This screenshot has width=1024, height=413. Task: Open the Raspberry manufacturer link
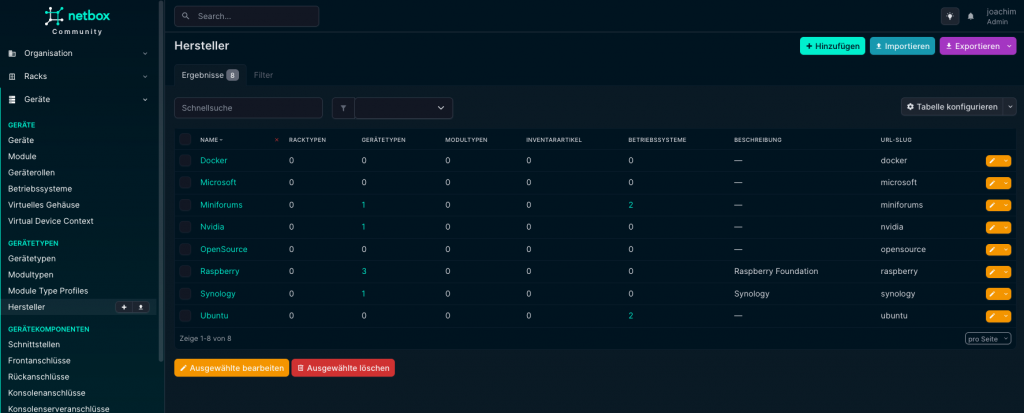[219, 271]
